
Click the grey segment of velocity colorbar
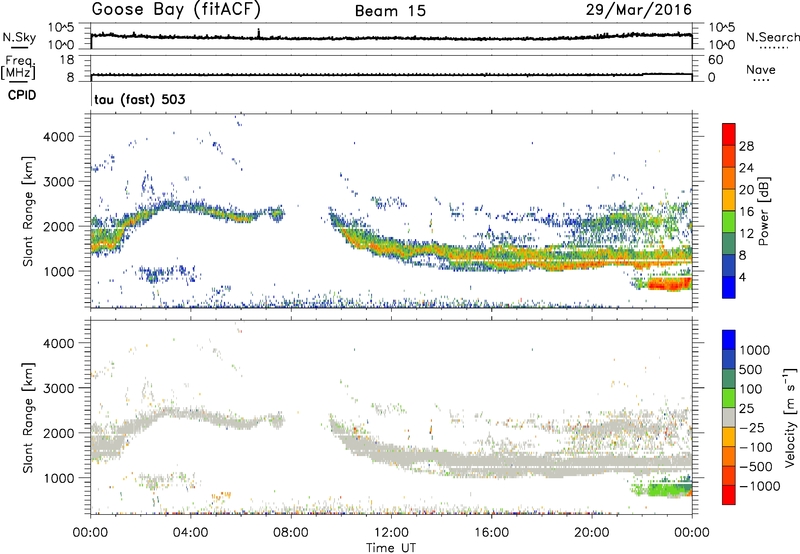[729, 418]
